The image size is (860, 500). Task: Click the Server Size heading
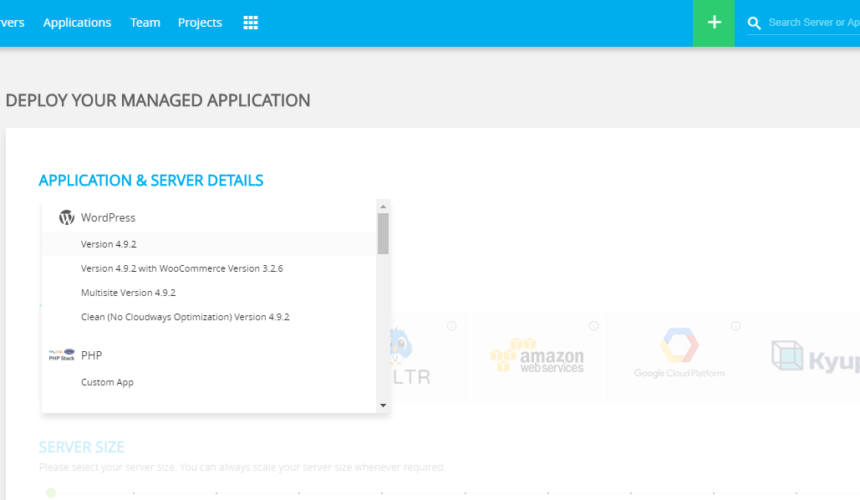[82, 447]
